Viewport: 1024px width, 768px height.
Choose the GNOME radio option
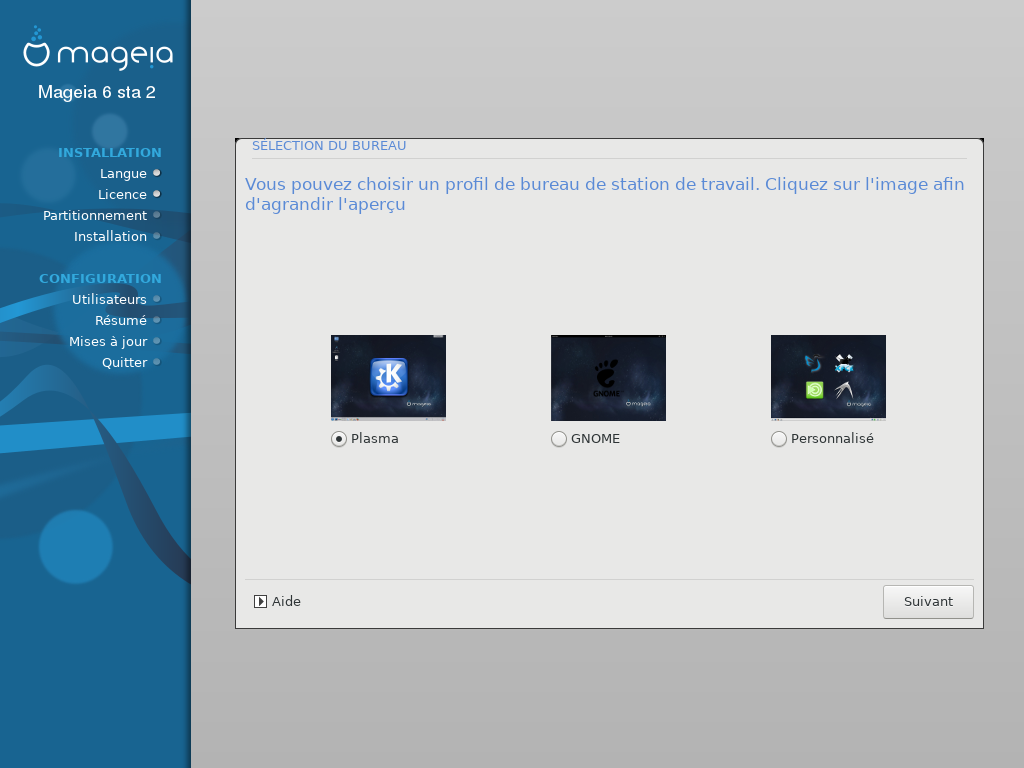pos(559,439)
